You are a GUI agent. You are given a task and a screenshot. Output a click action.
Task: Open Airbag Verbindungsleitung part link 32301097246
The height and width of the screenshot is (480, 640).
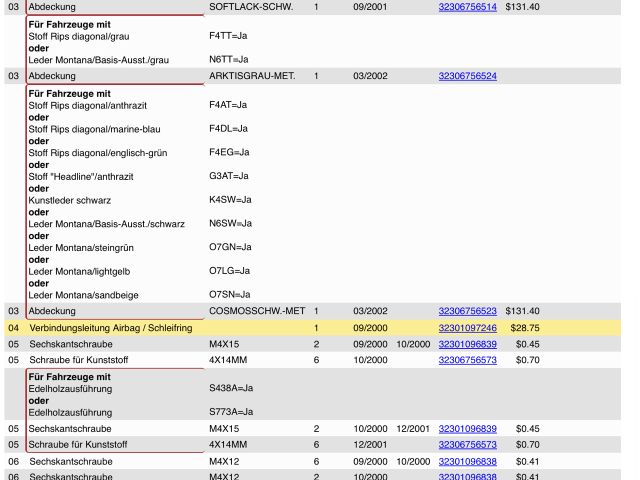(467, 328)
